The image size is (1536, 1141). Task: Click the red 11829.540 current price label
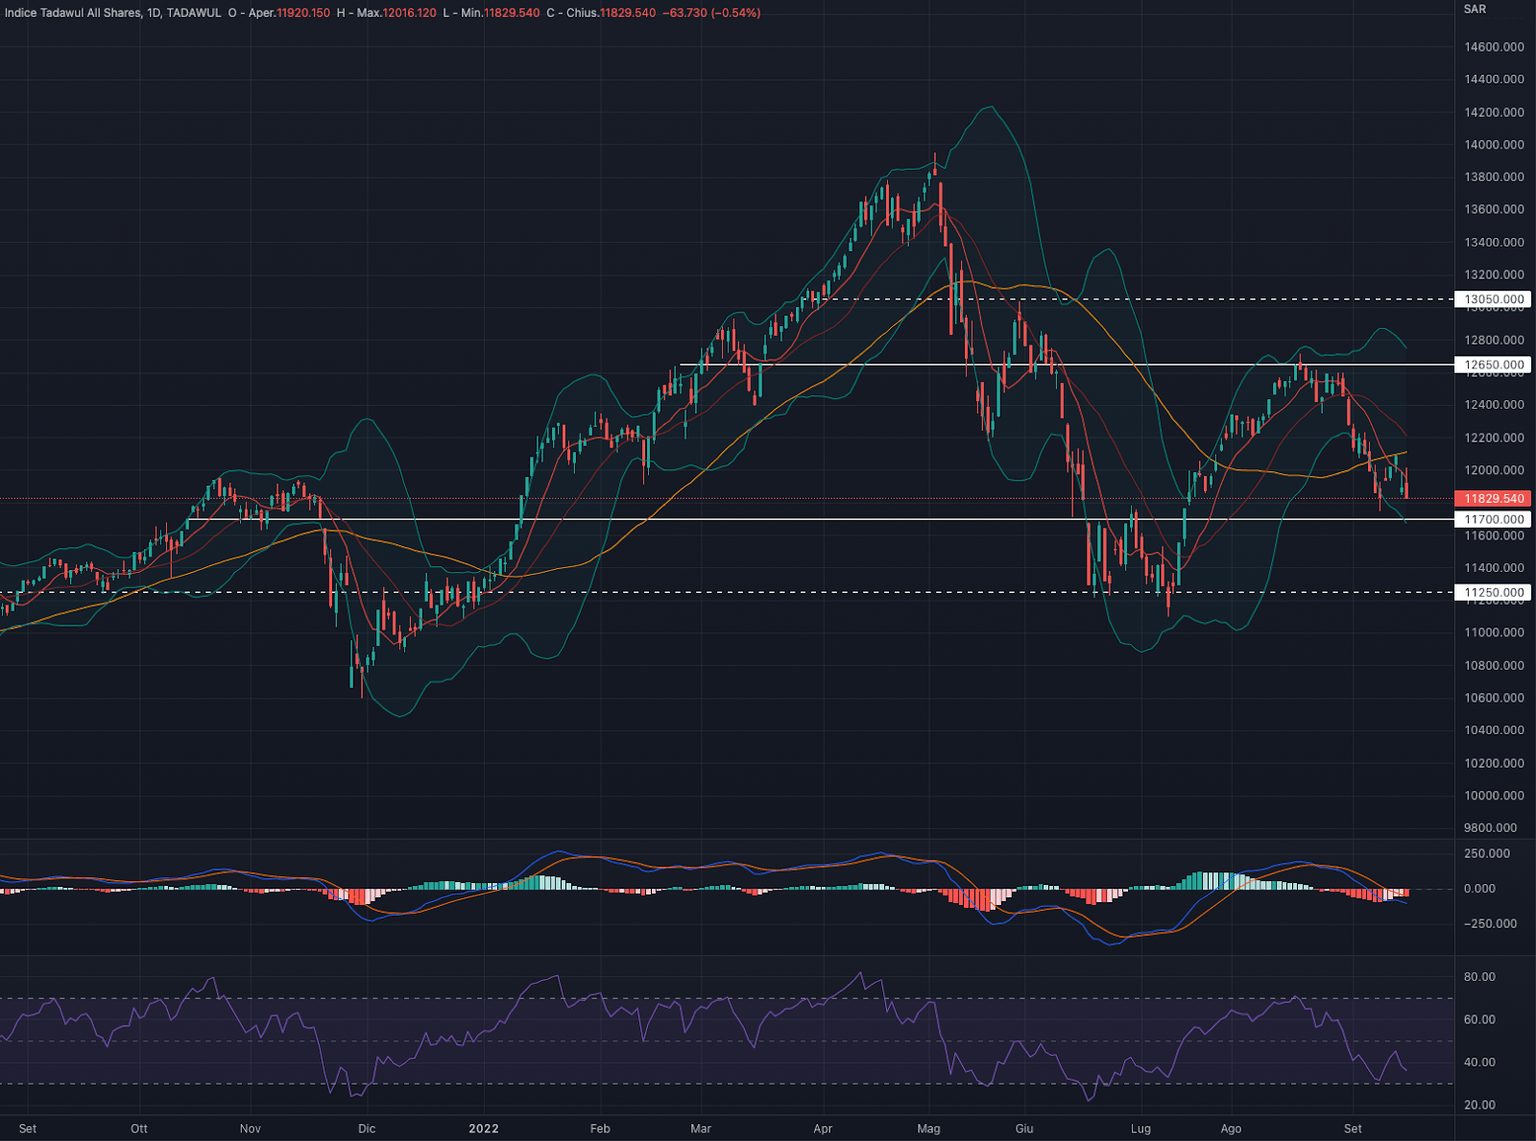click(1494, 498)
